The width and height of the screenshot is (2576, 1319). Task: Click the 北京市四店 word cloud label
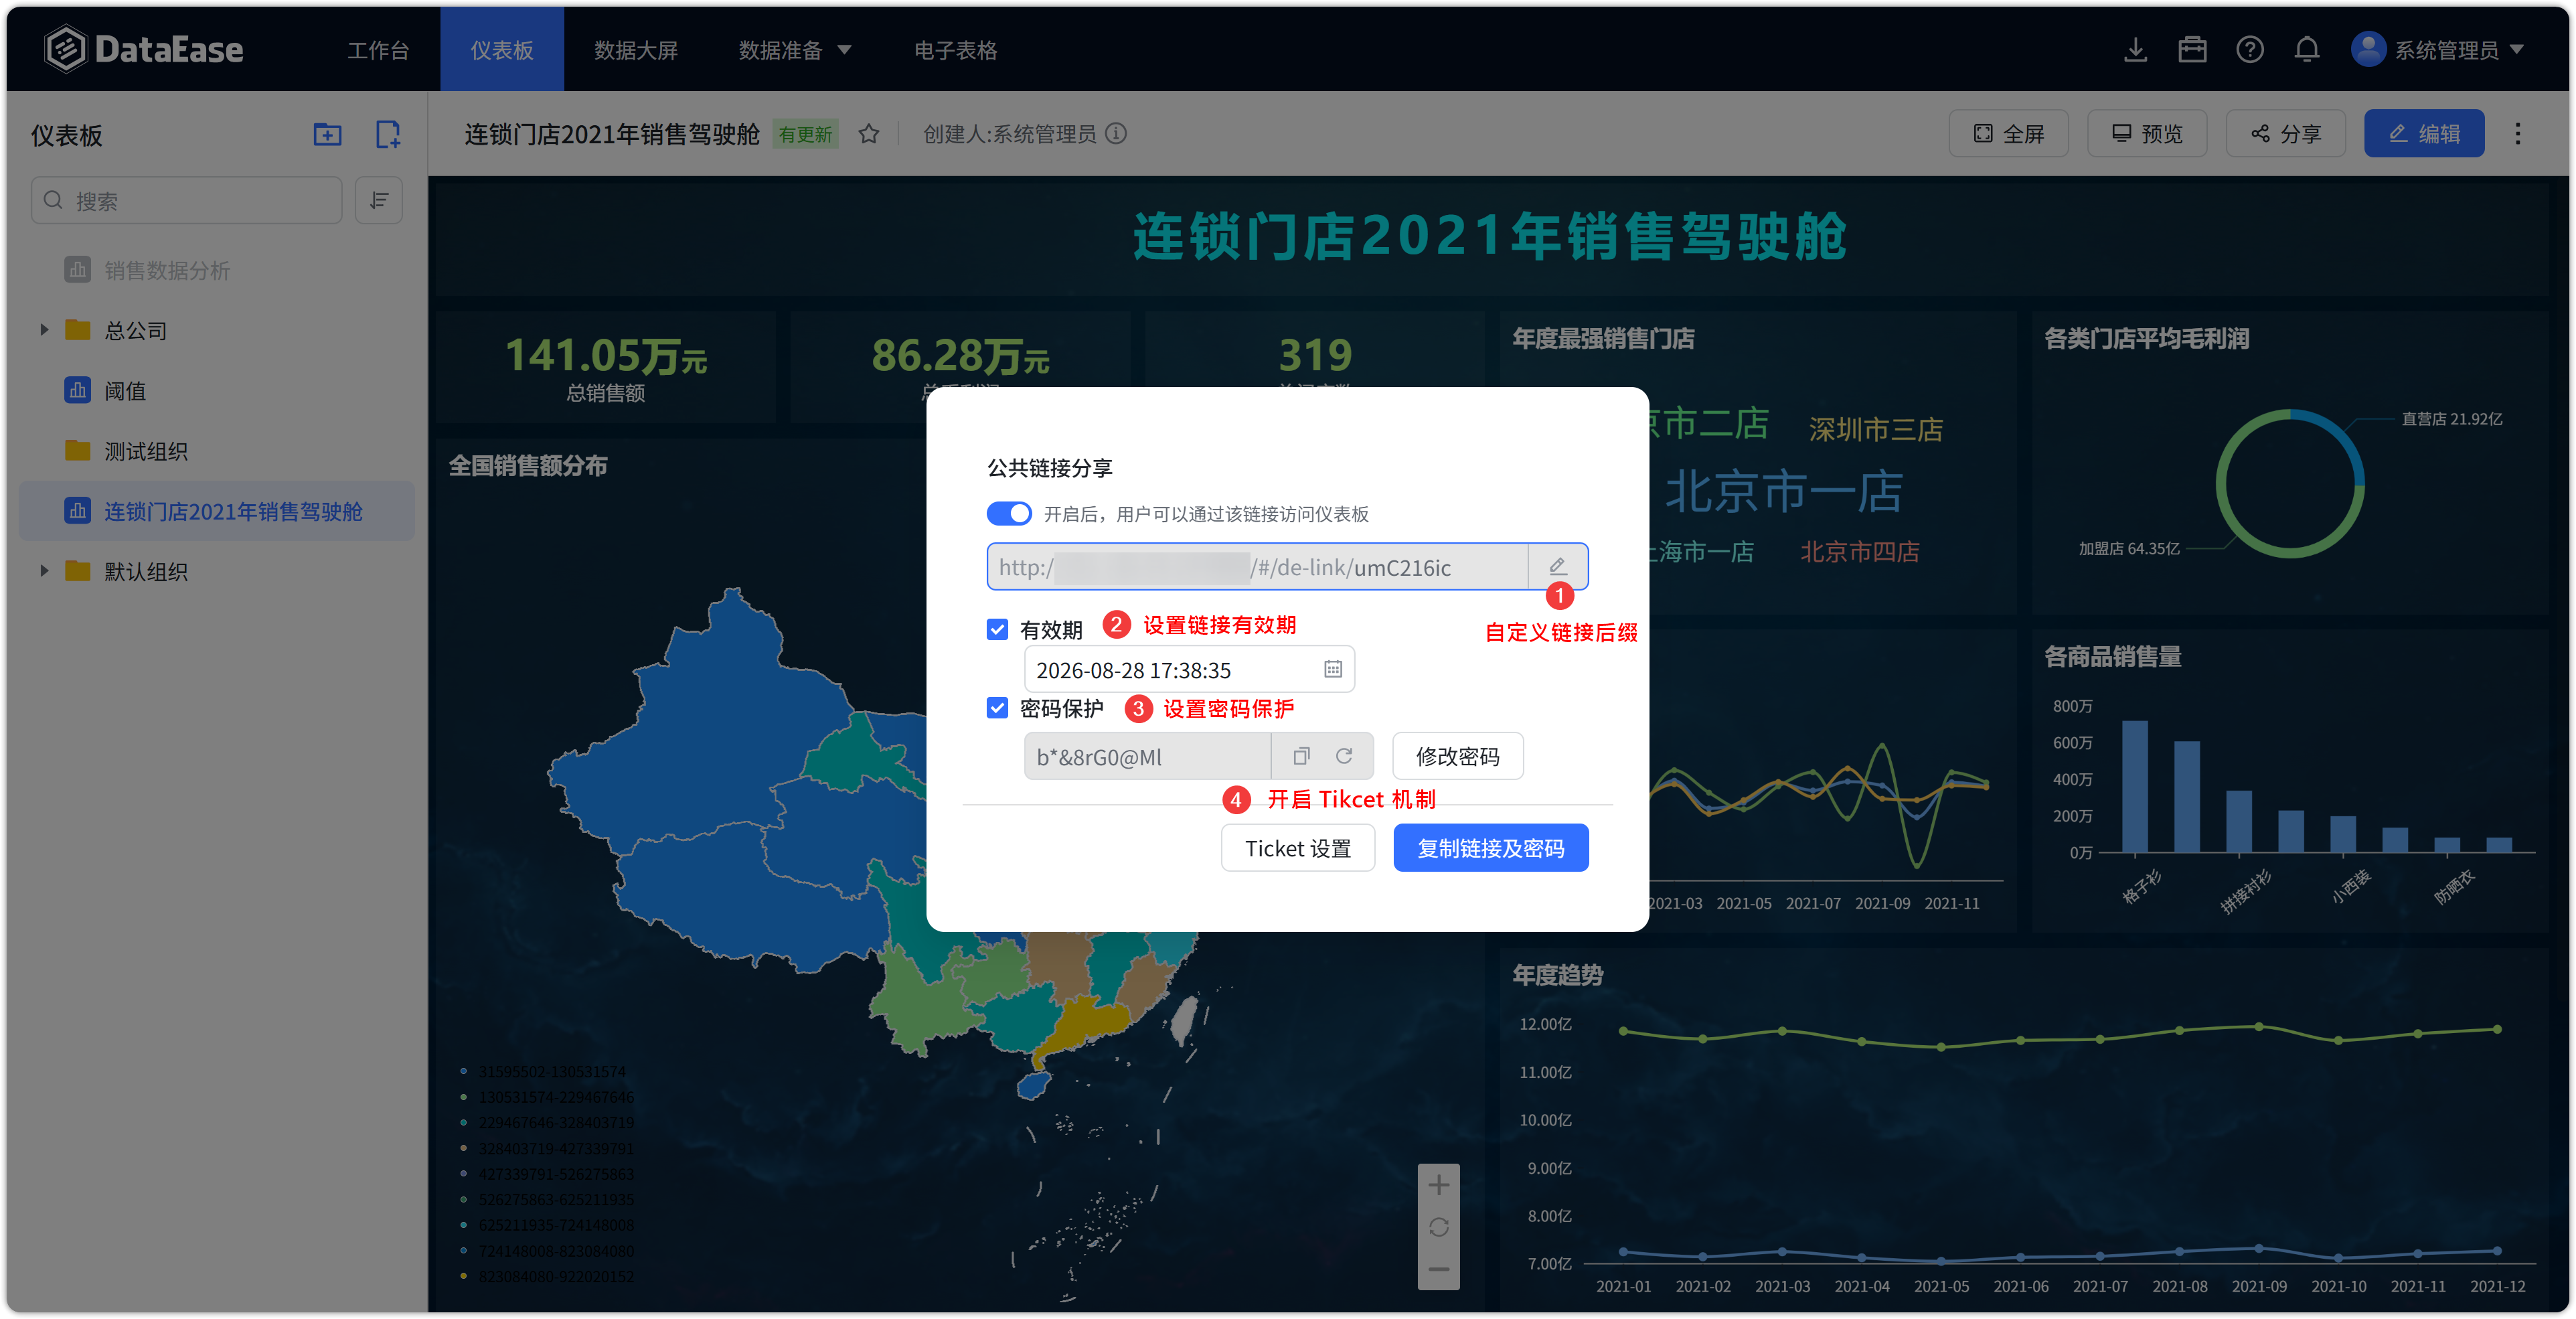click(x=1860, y=551)
